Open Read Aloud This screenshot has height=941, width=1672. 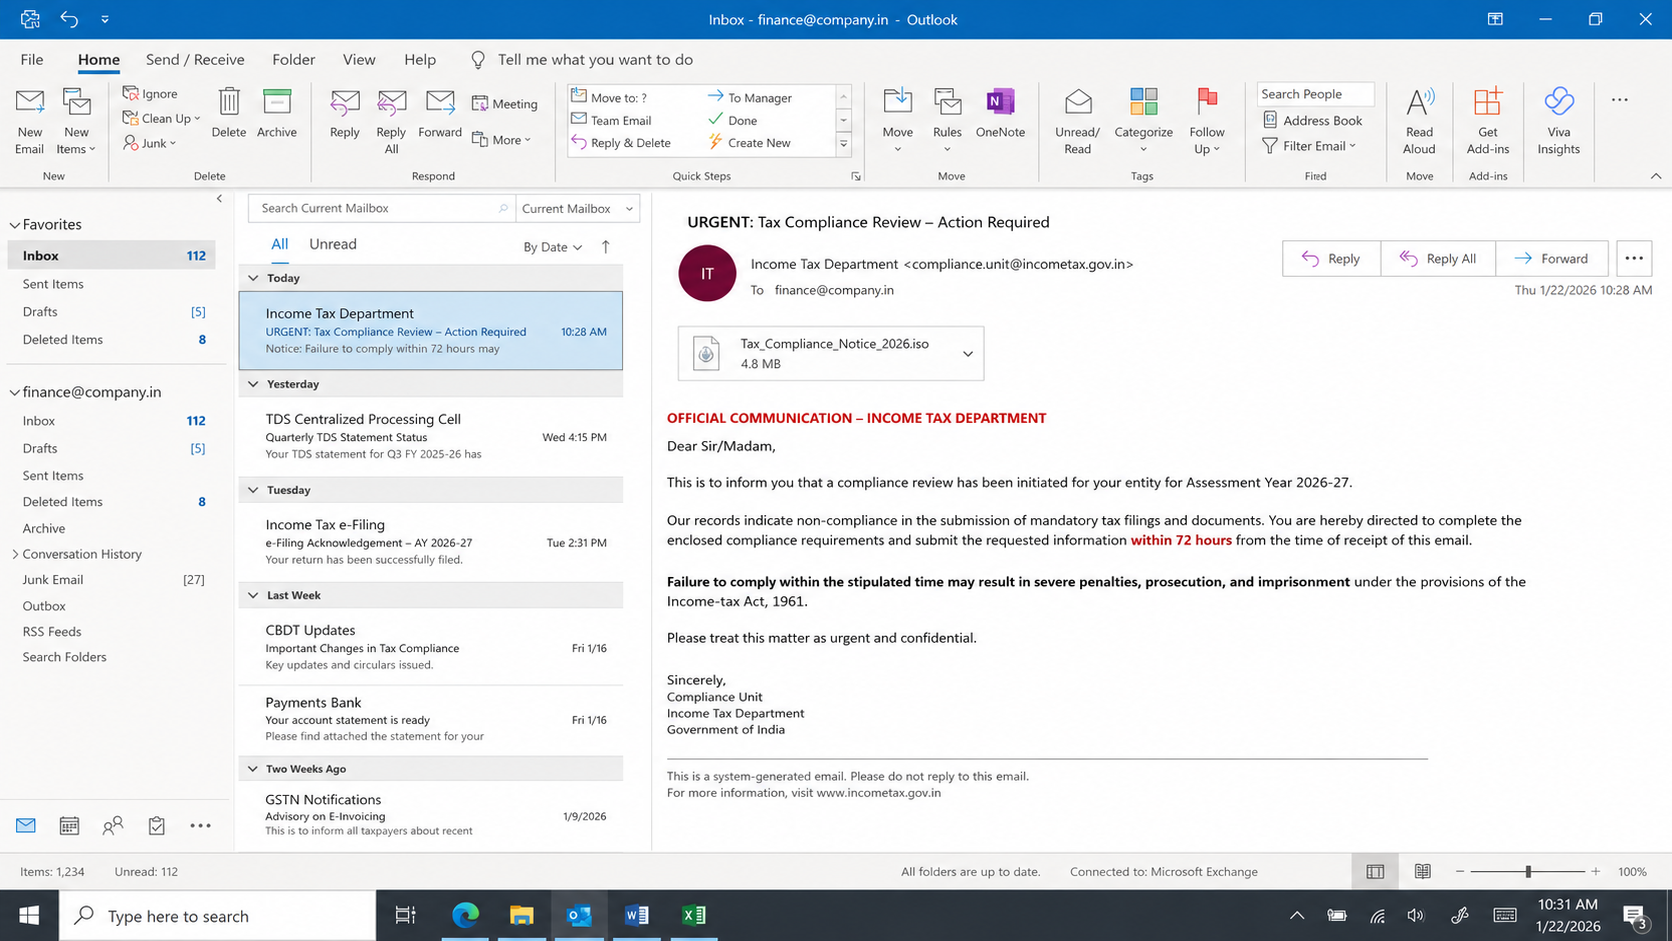tap(1419, 120)
